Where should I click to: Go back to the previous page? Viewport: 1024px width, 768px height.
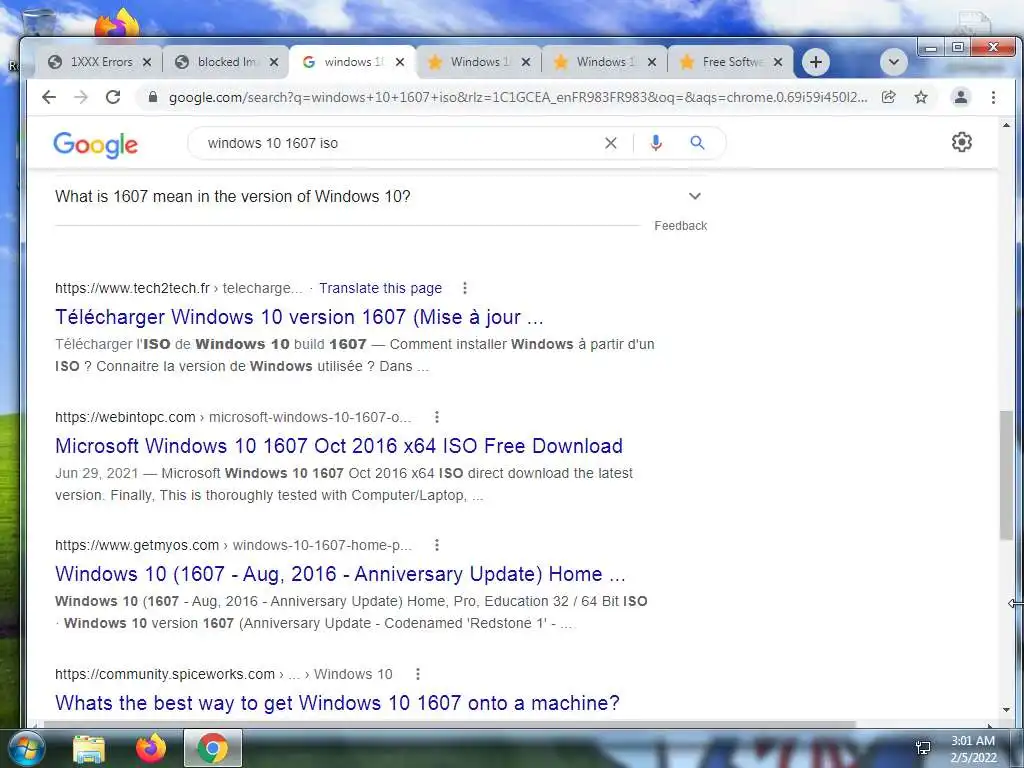tap(49, 97)
